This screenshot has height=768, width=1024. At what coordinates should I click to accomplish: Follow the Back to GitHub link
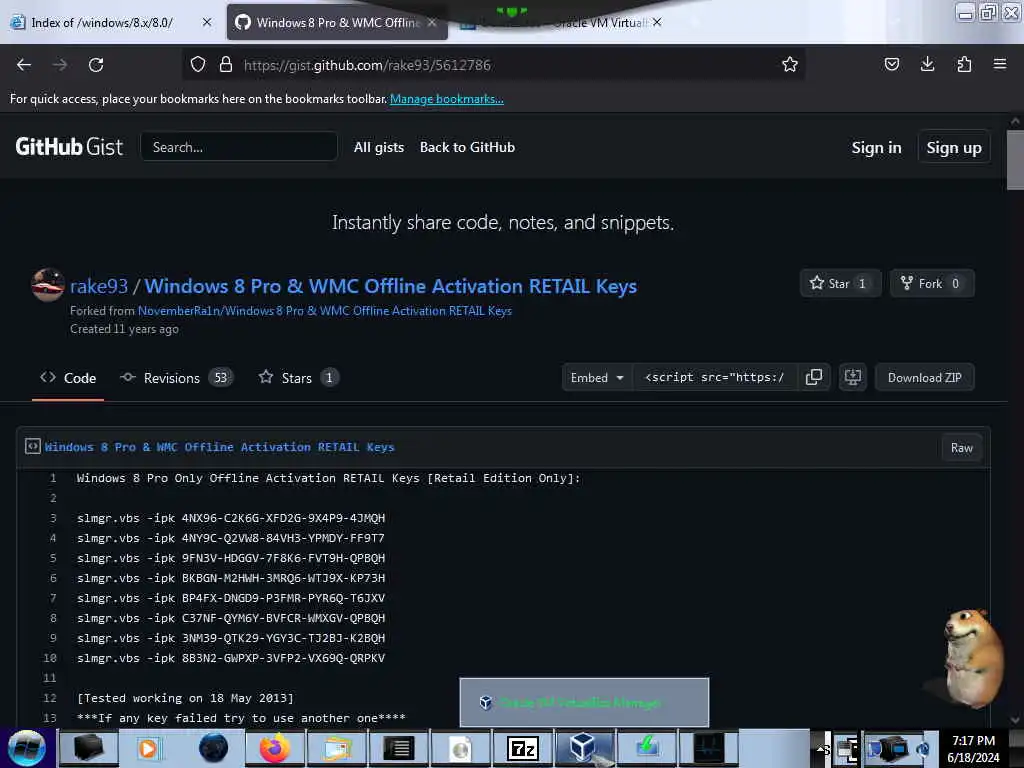tap(467, 148)
